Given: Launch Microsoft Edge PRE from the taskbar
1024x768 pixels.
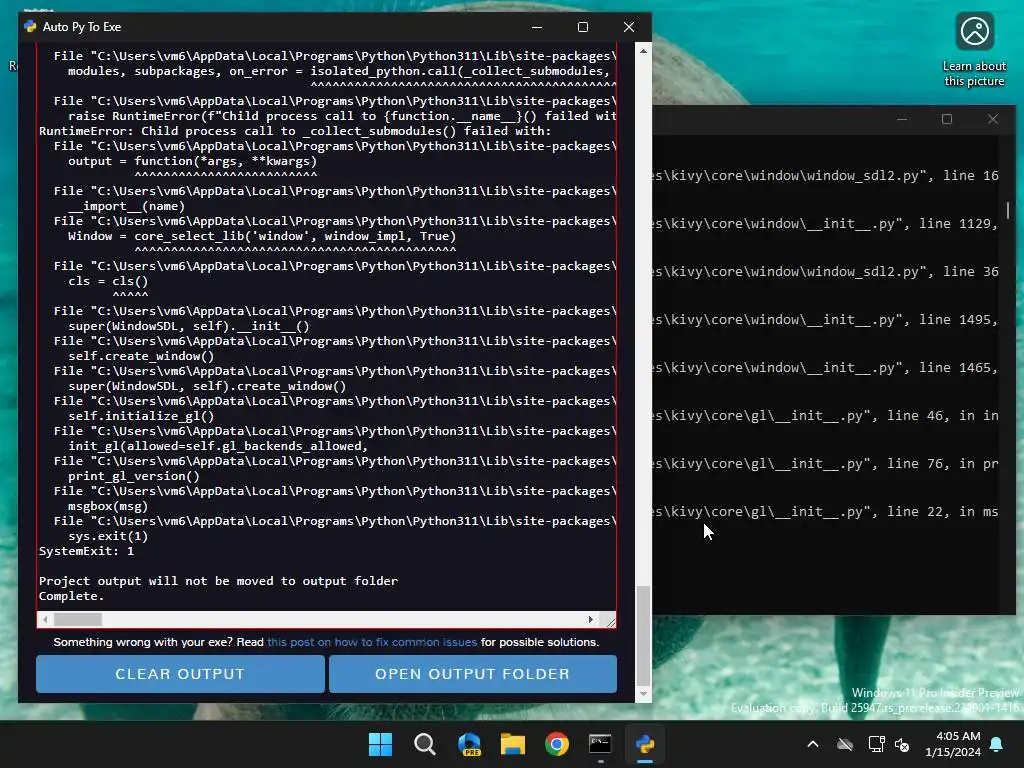Looking at the screenshot, I should click(x=469, y=744).
